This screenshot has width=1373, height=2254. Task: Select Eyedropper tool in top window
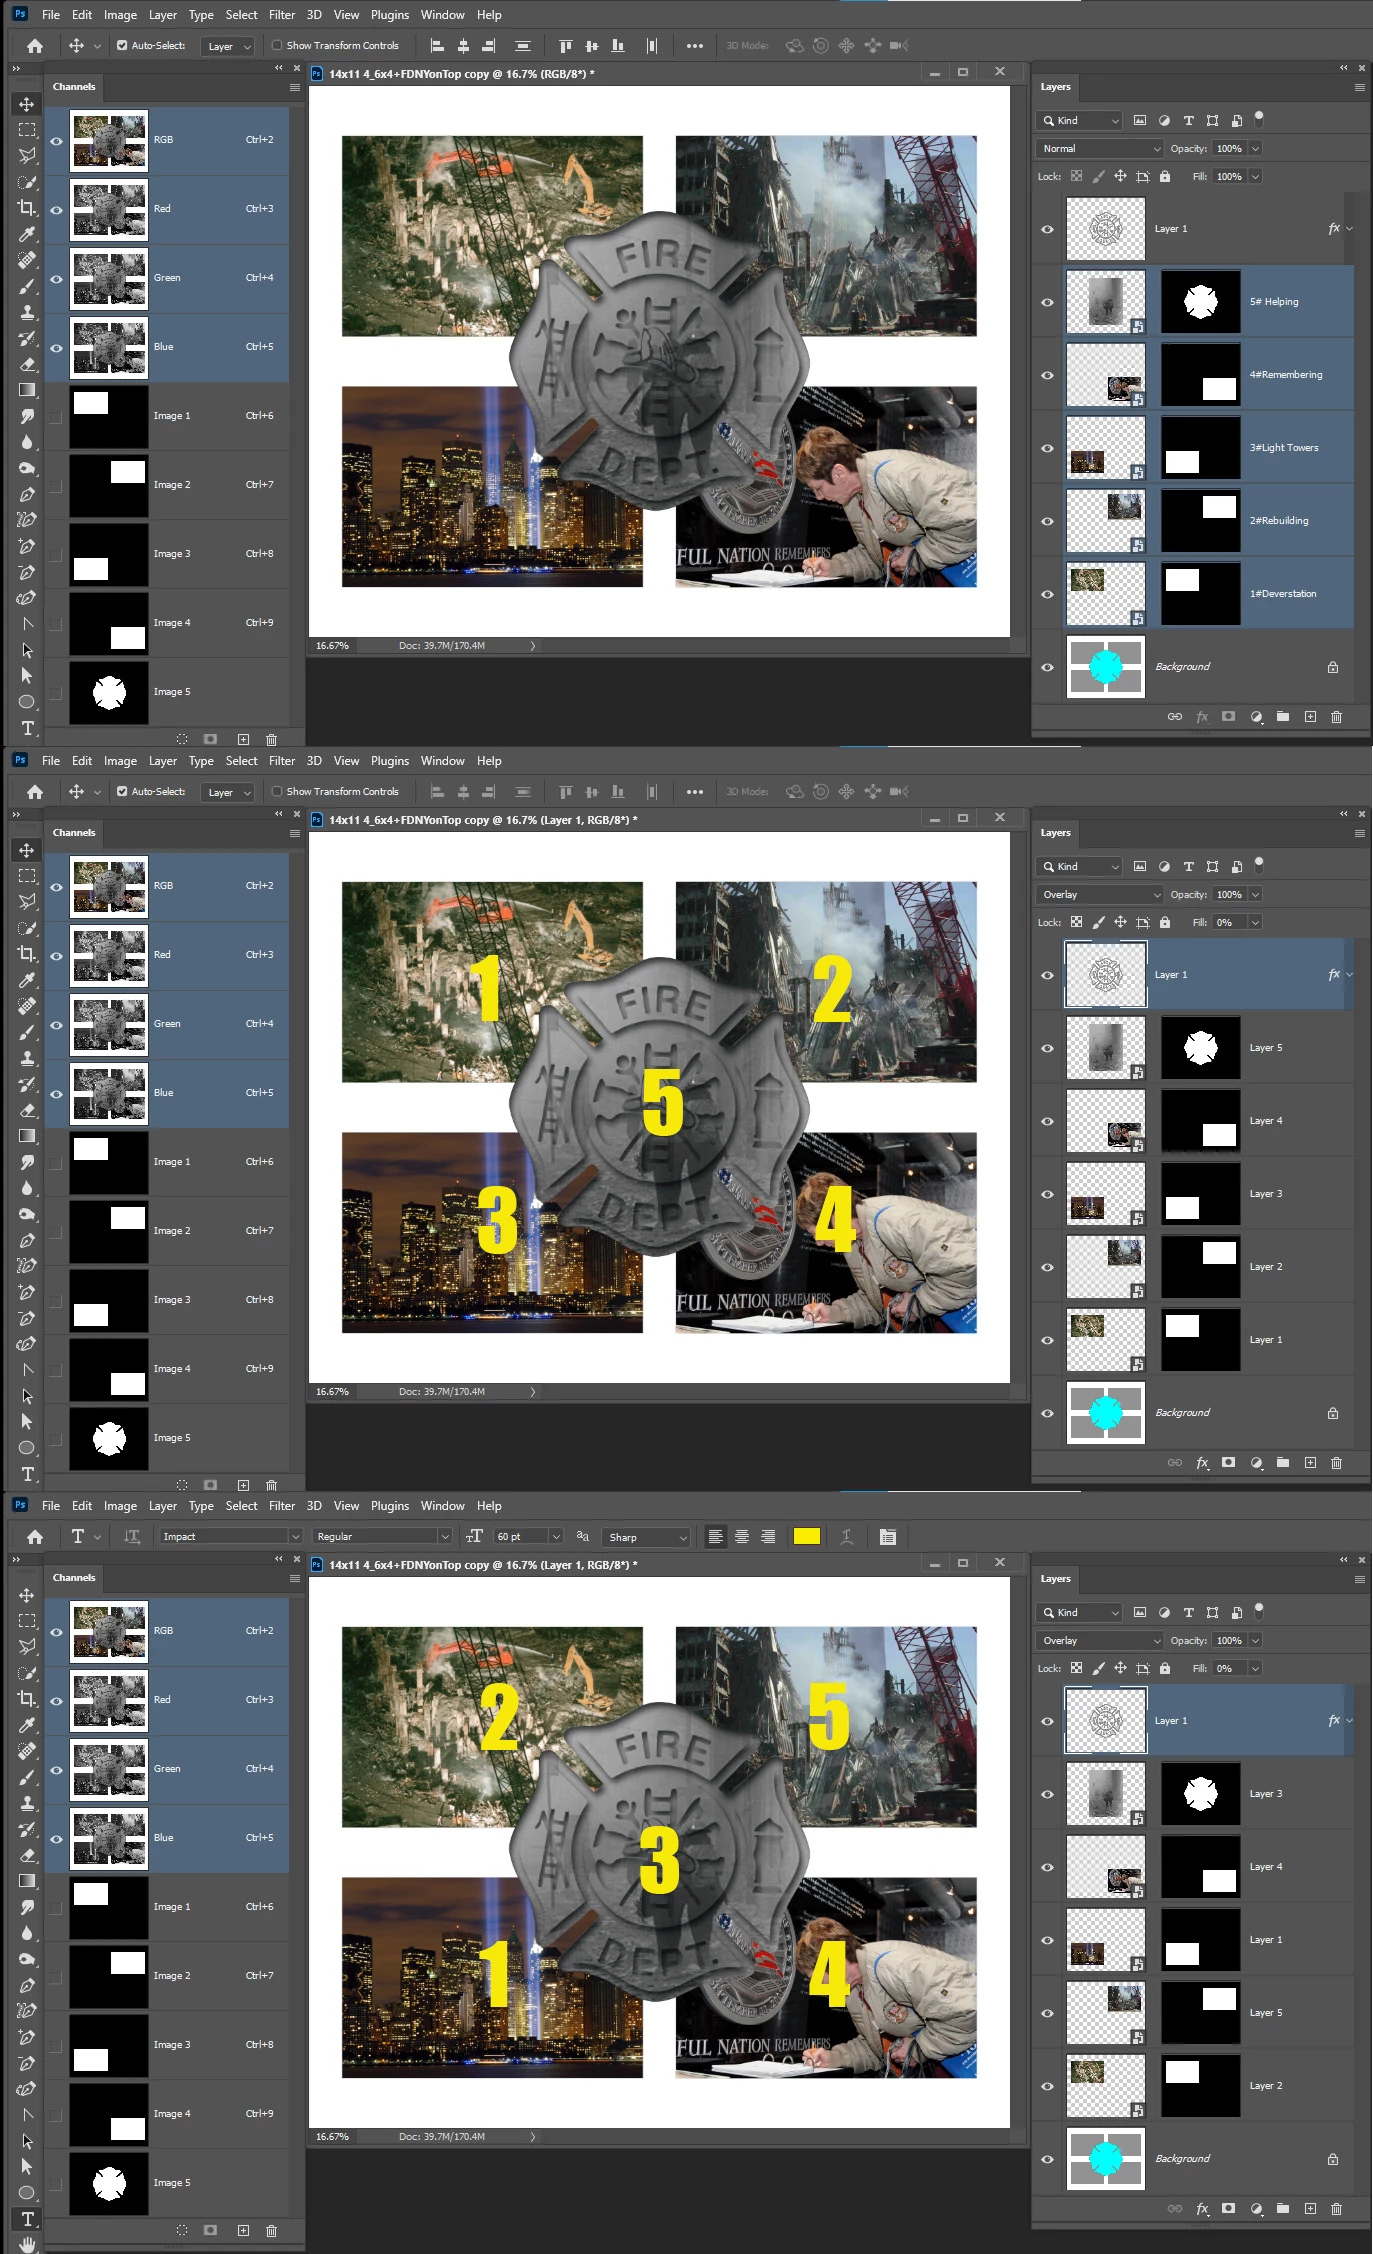click(x=27, y=234)
